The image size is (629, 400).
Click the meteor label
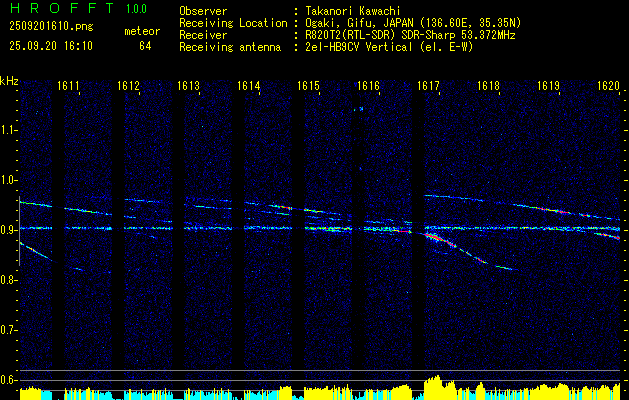(142, 31)
